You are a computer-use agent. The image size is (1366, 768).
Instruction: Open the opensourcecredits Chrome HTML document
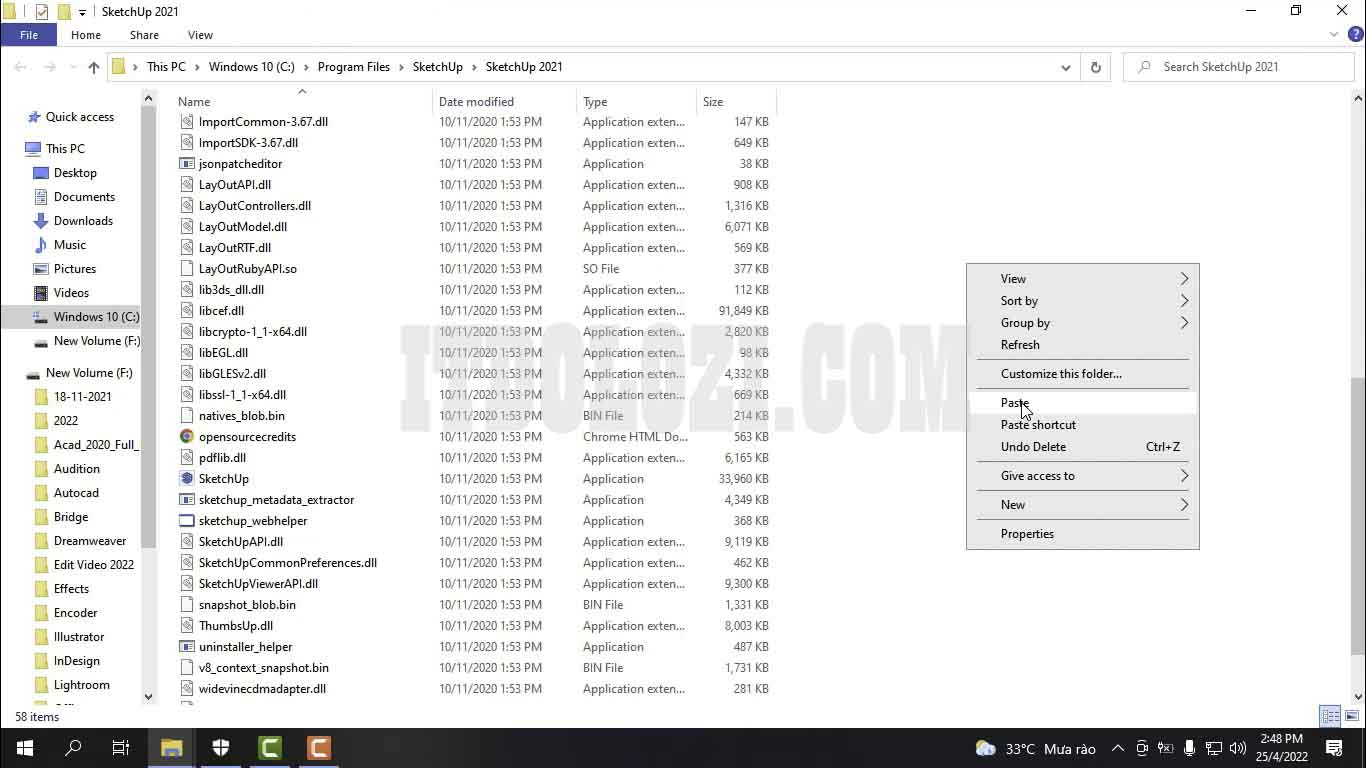(x=254, y=436)
